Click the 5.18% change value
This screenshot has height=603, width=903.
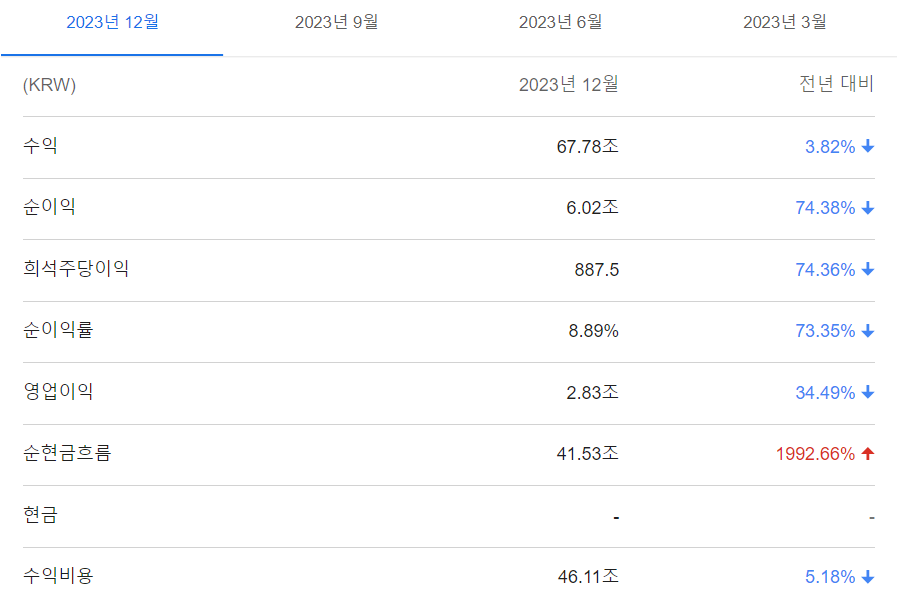click(830, 577)
